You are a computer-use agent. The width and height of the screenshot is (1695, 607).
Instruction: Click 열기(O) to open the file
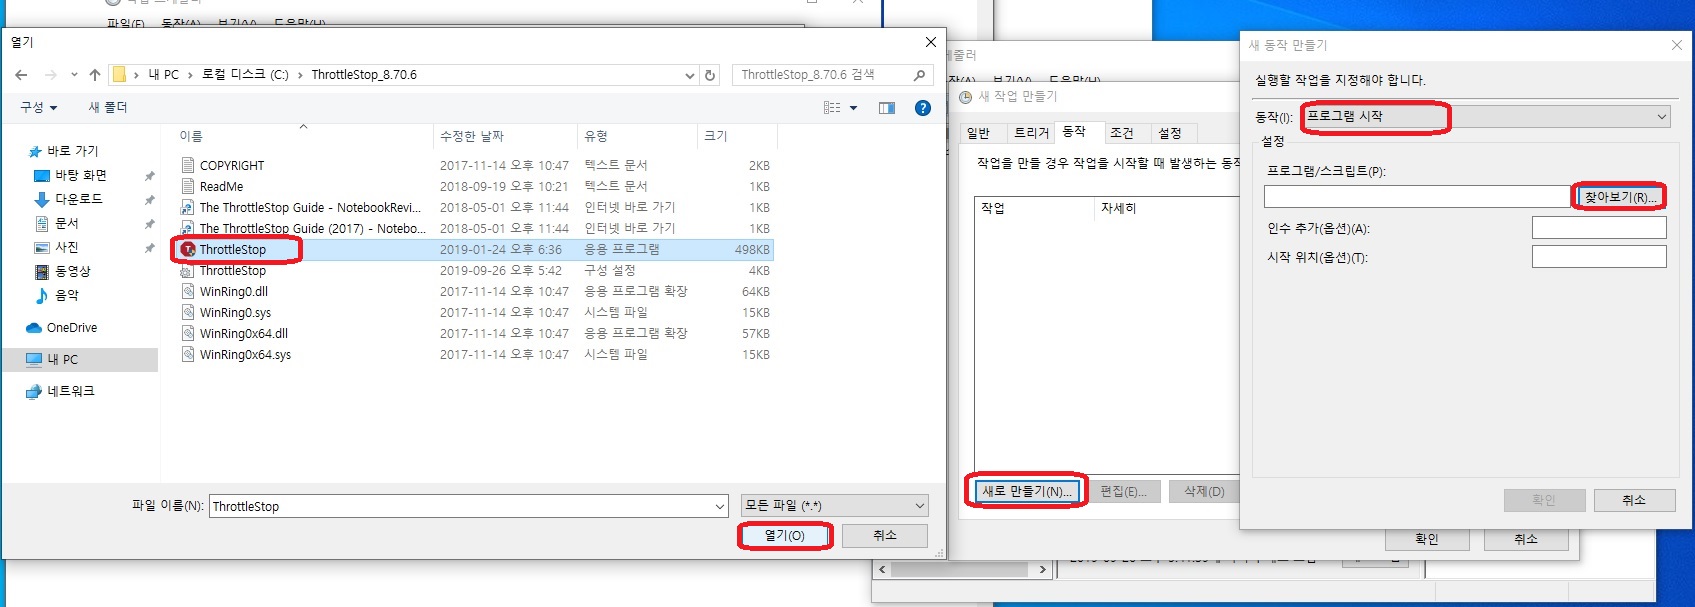coord(785,536)
